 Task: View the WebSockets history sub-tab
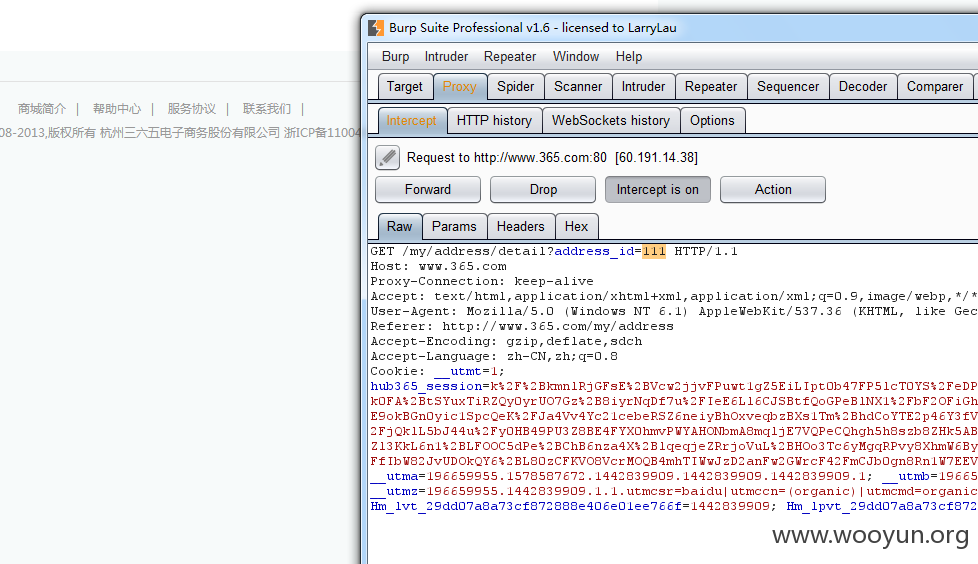(x=611, y=120)
